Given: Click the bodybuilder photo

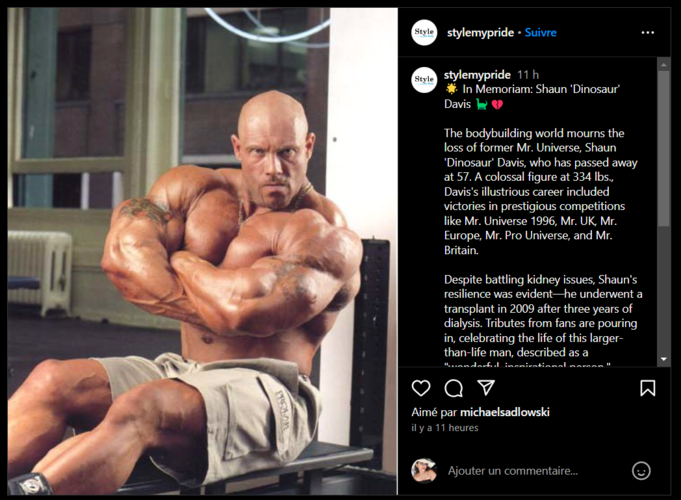Looking at the screenshot, I should click(x=202, y=251).
